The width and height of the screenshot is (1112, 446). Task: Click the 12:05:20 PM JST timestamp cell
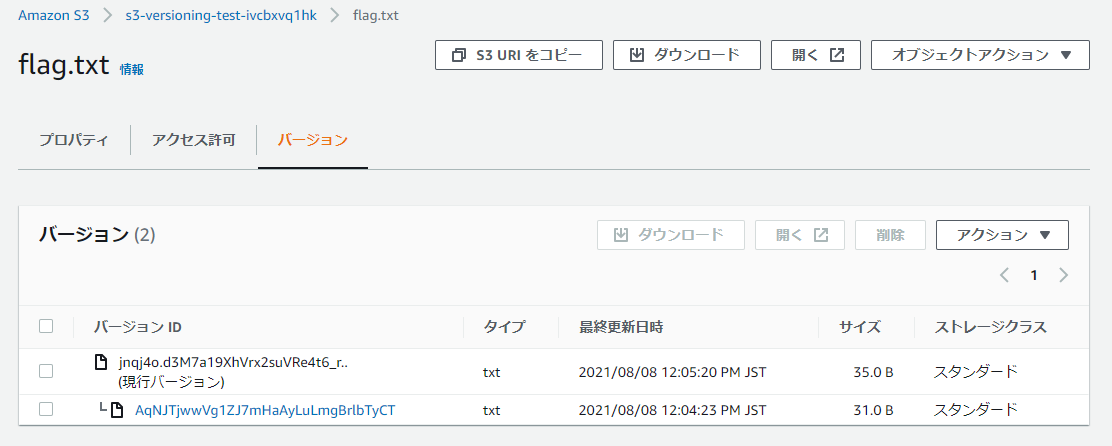pos(672,372)
